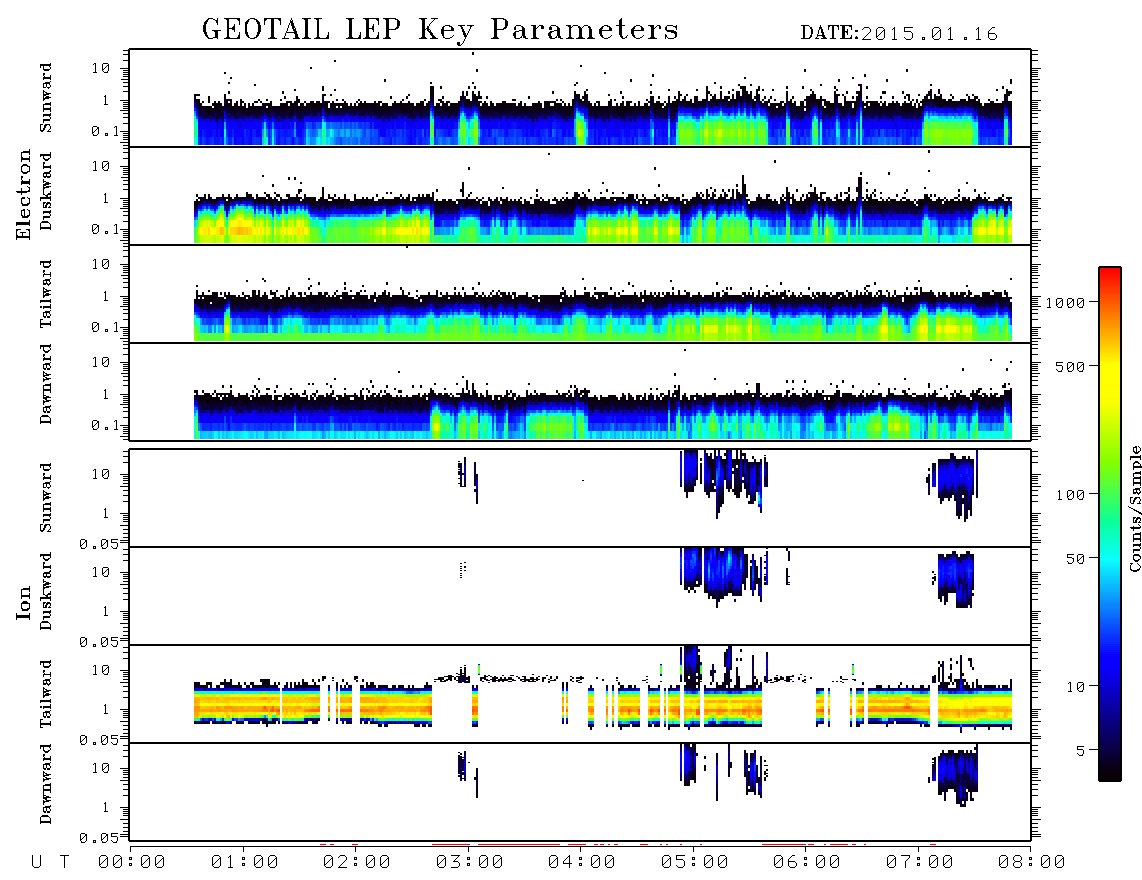Click the 100 colorbar tick value
1142x880 pixels.
(1070, 495)
